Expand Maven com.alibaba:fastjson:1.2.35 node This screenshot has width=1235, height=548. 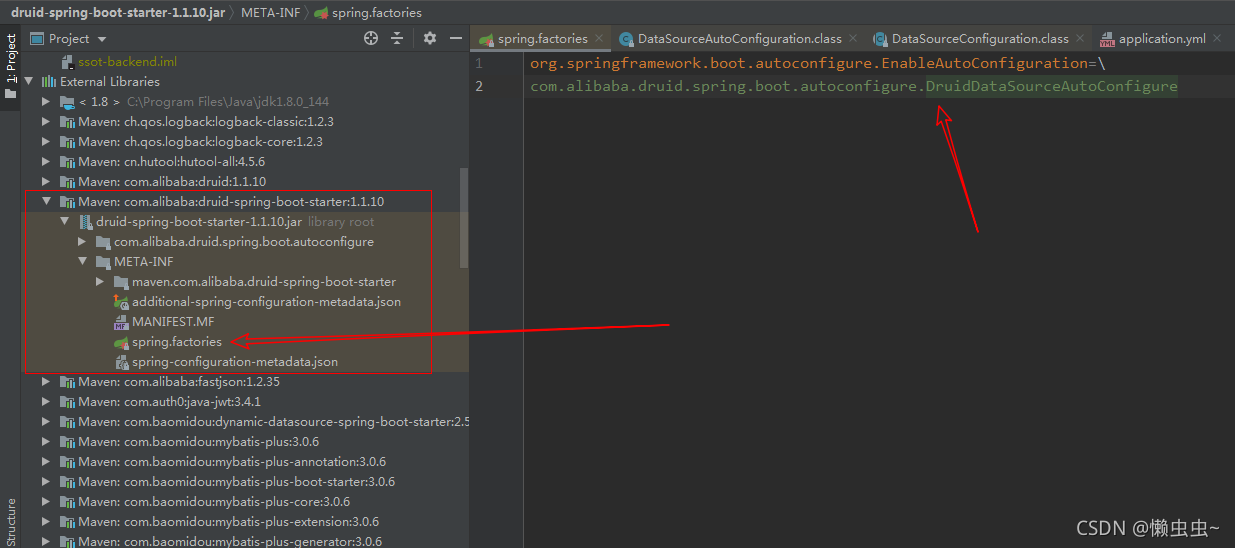47,382
